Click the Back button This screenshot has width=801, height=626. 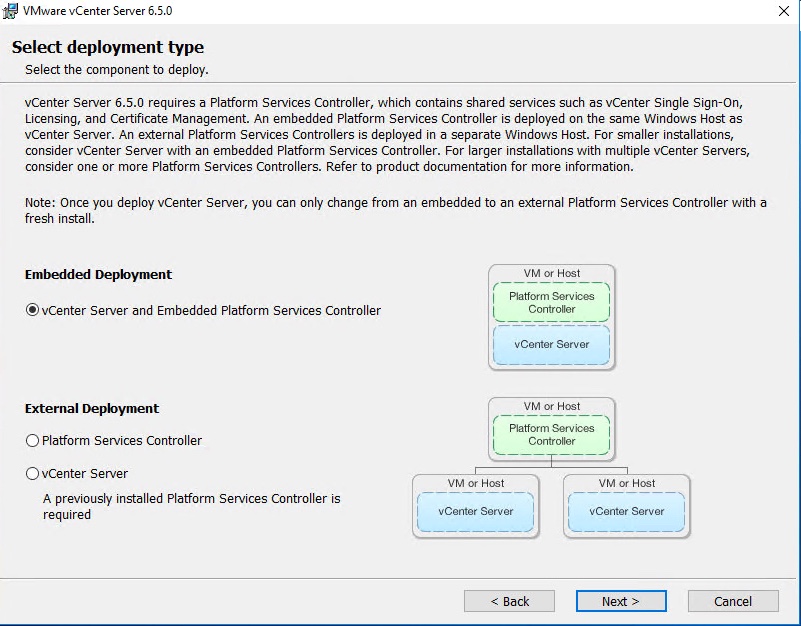click(x=509, y=601)
